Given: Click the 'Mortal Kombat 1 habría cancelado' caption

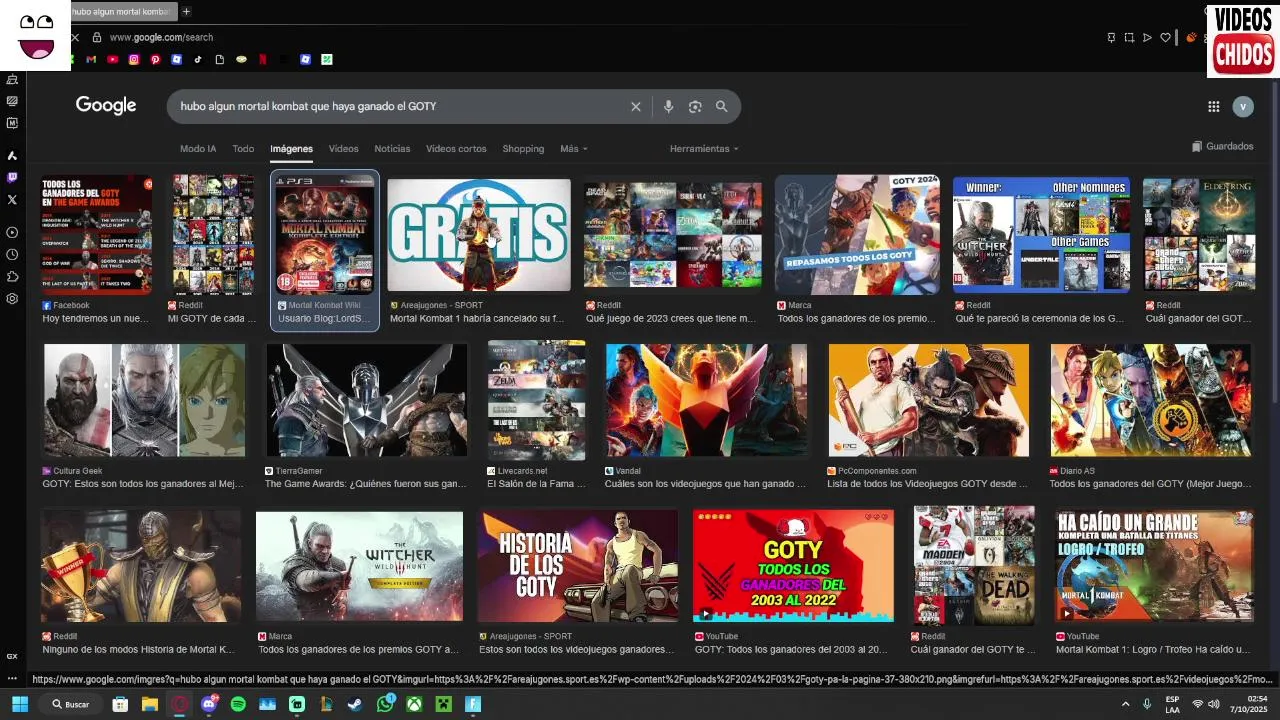Looking at the screenshot, I should coord(477,319).
